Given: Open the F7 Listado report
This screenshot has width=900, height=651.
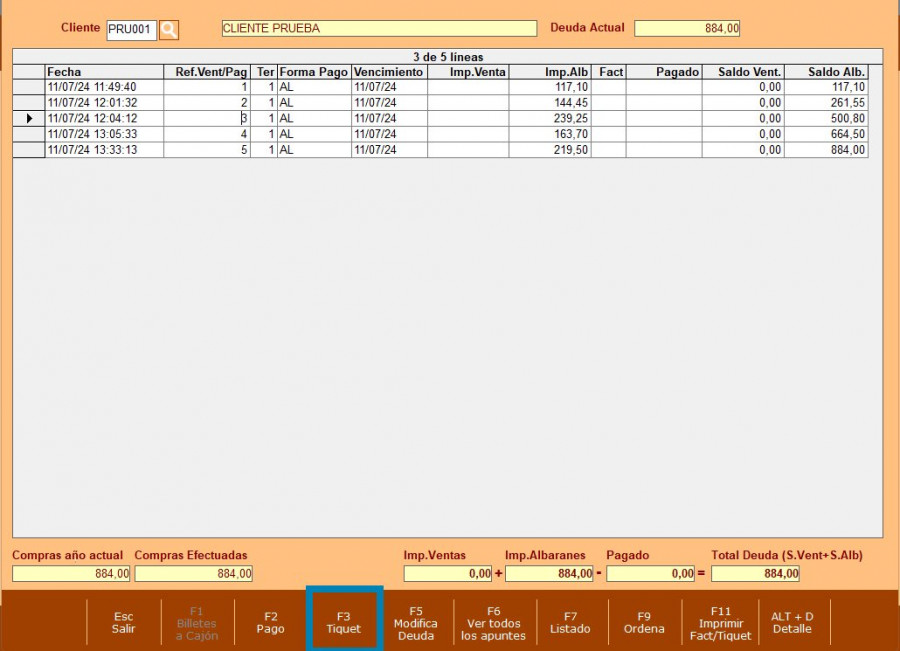Looking at the screenshot, I should pos(570,622).
